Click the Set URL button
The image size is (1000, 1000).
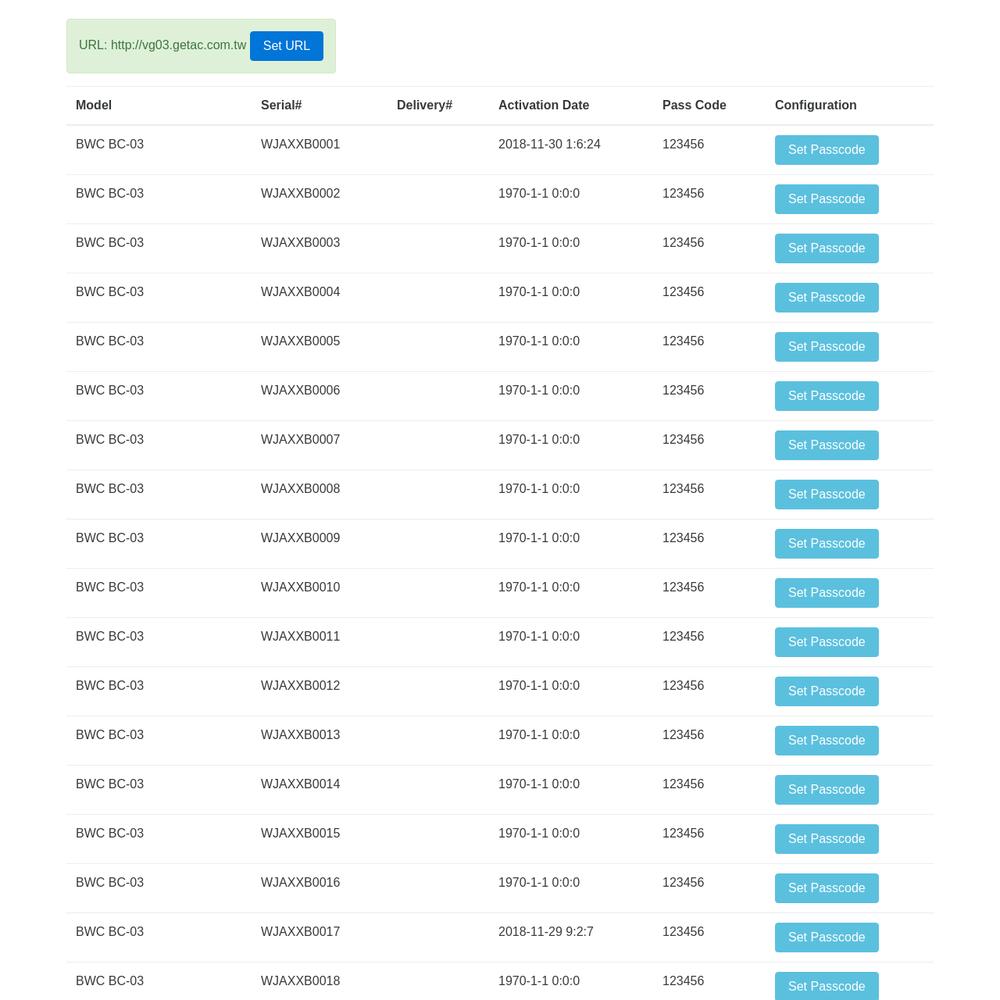(x=286, y=46)
